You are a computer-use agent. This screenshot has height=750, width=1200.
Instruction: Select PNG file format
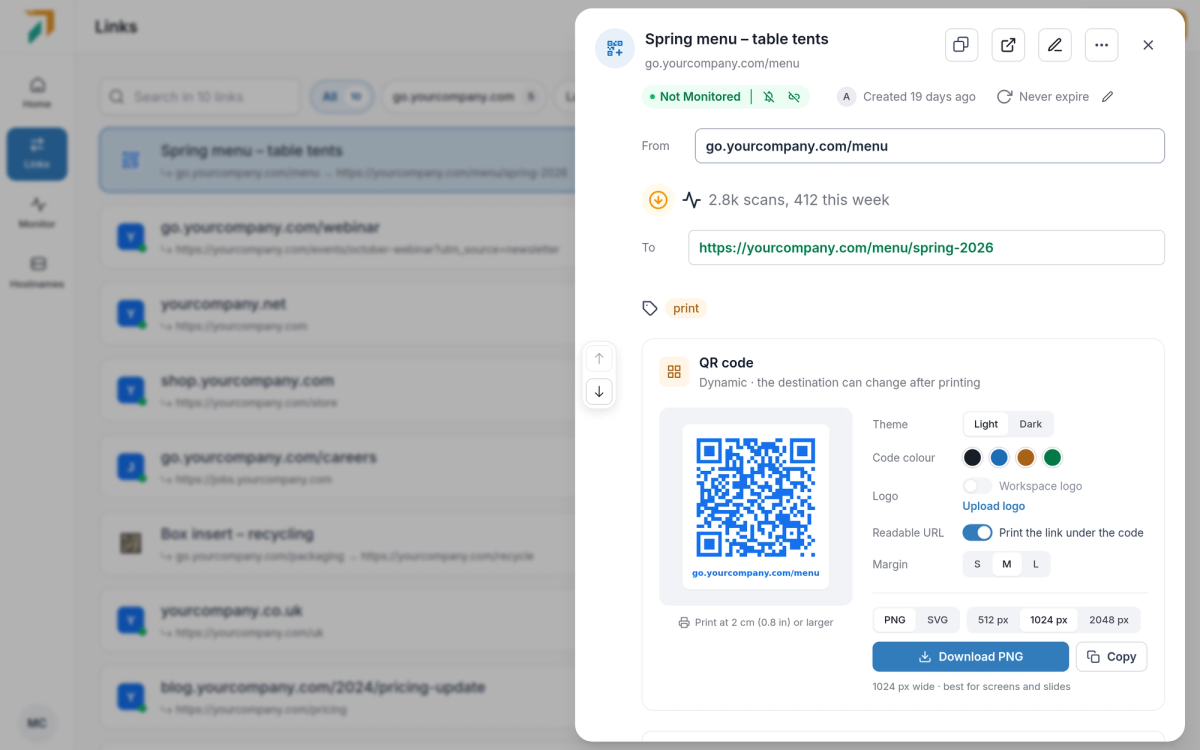click(895, 620)
